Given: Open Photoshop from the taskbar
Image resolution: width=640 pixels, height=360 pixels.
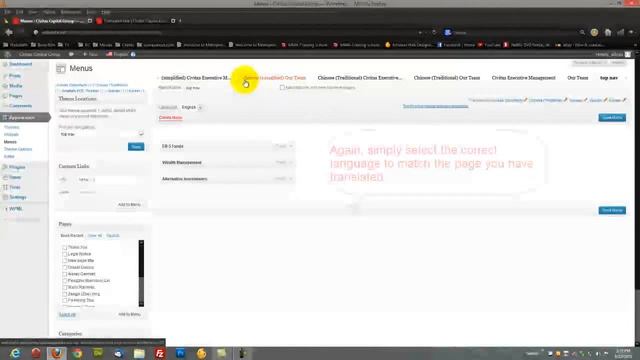Looking at the screenshot, I should (180, 353).
